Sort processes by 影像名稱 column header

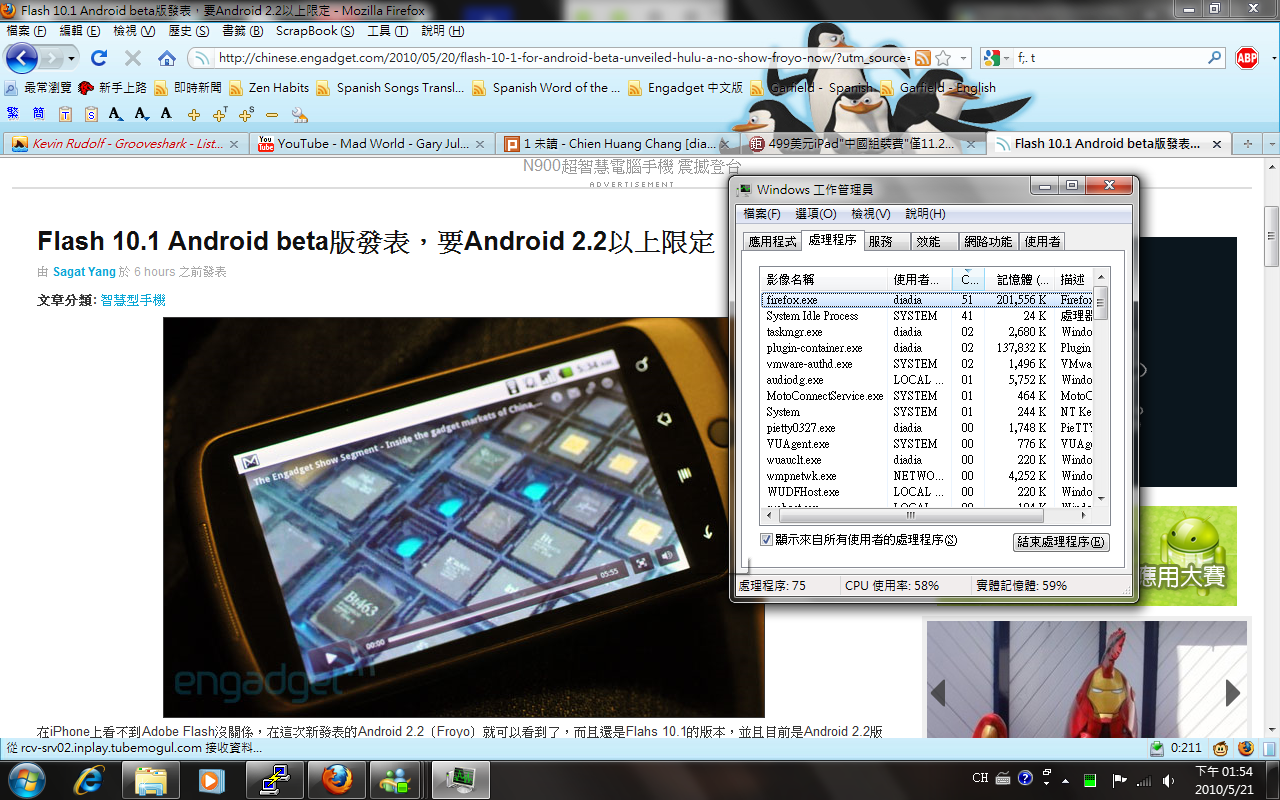(x=824, y=279)
